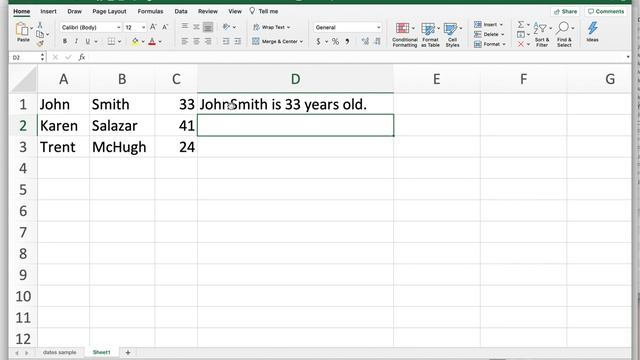This screenshot has width=640, height=360.
Task: Apply middle vertical alignment
Action: point(196,27)
